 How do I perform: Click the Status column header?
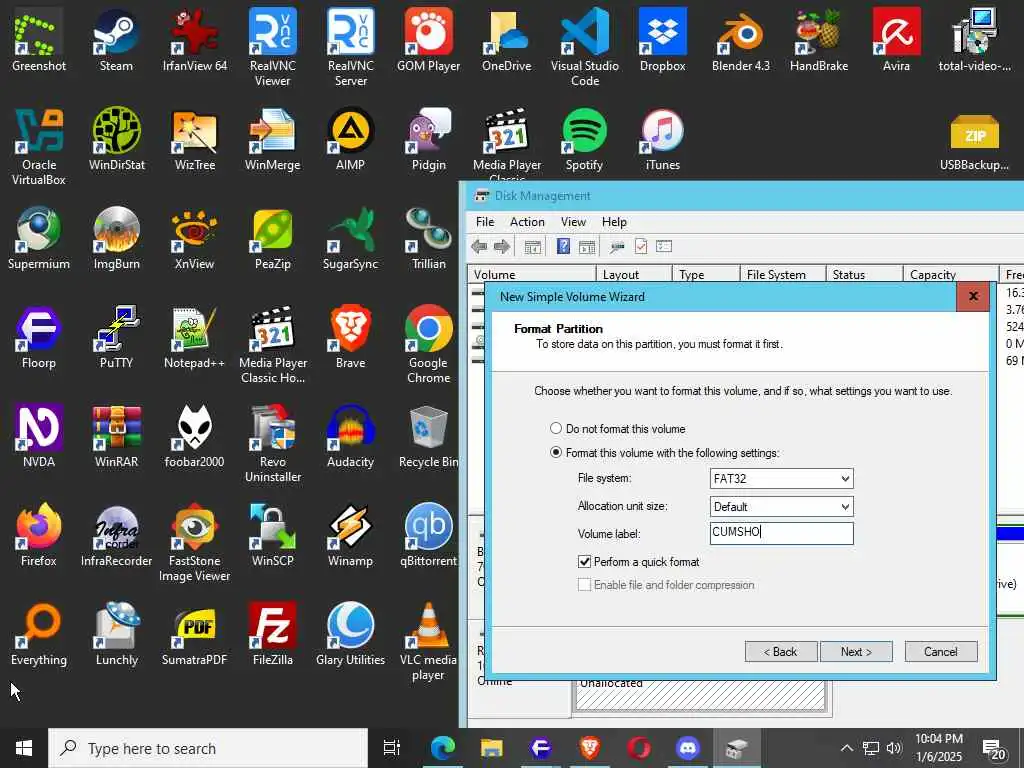[x=864, y=274]
